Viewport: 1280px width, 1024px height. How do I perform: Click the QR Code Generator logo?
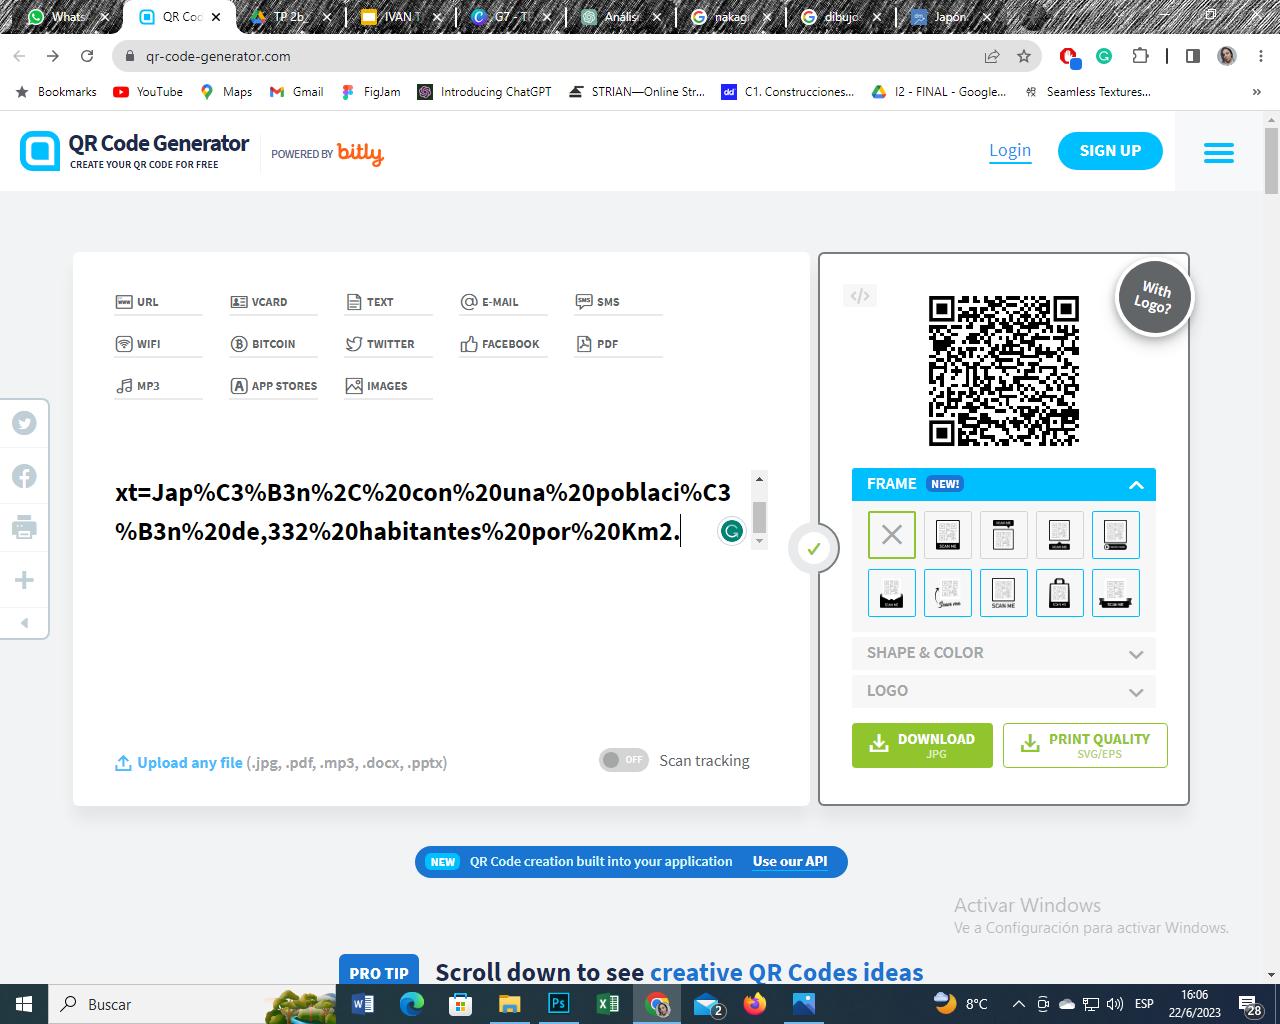pyautogui.click(x=134, y=151)
